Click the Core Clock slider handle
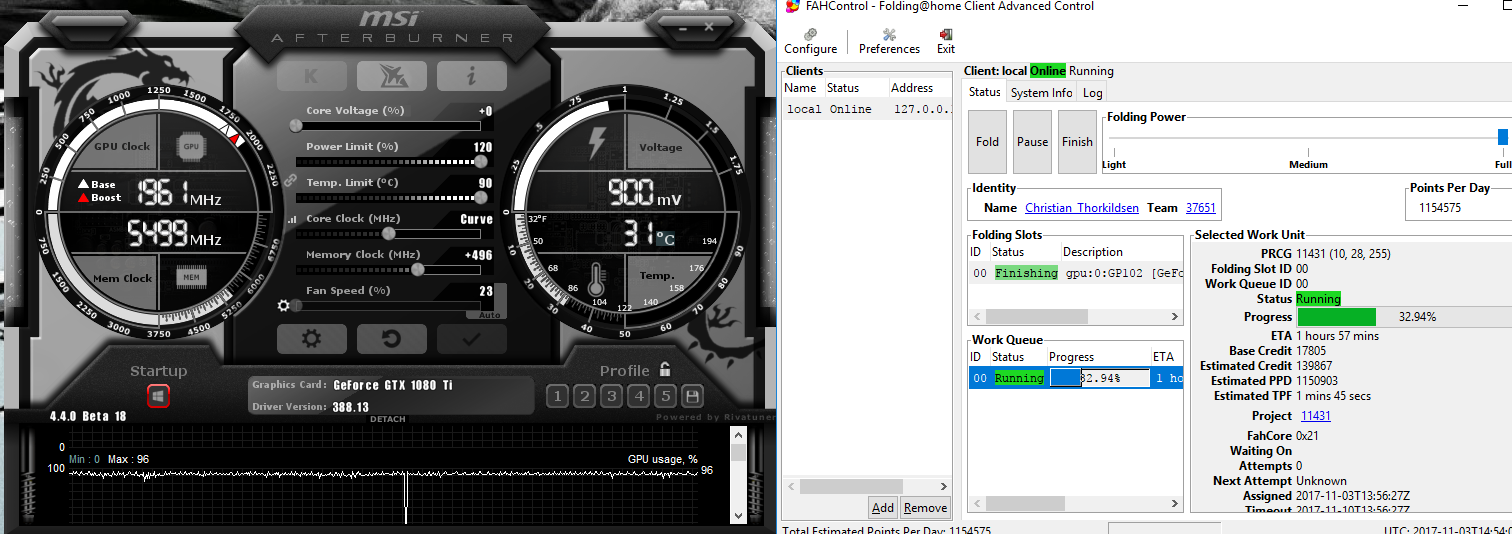 click(x=388, y=233)
